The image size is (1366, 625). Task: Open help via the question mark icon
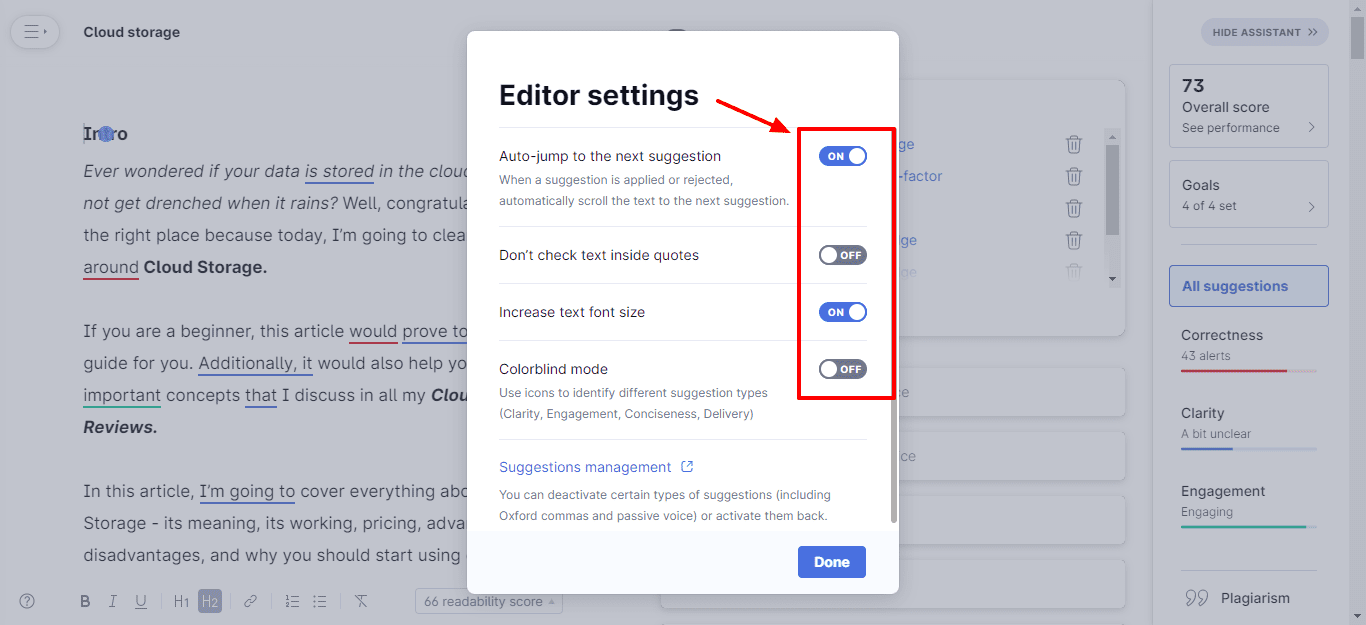coord(27,601)
